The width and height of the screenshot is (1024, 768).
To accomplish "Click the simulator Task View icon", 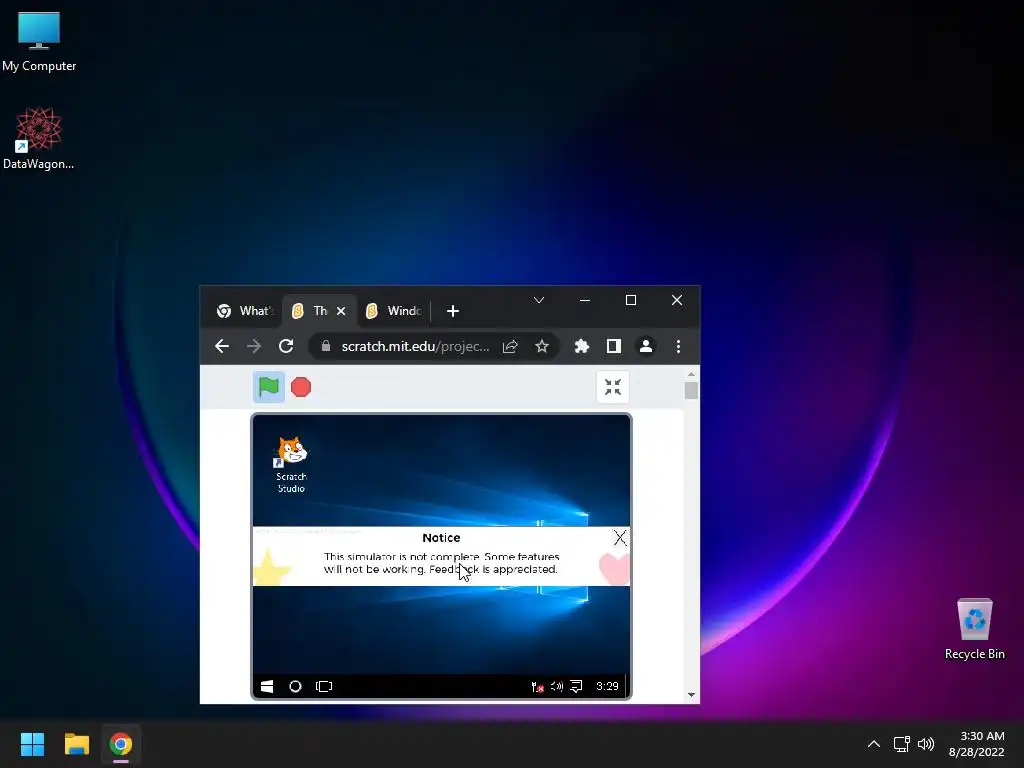I will (324, 686).
